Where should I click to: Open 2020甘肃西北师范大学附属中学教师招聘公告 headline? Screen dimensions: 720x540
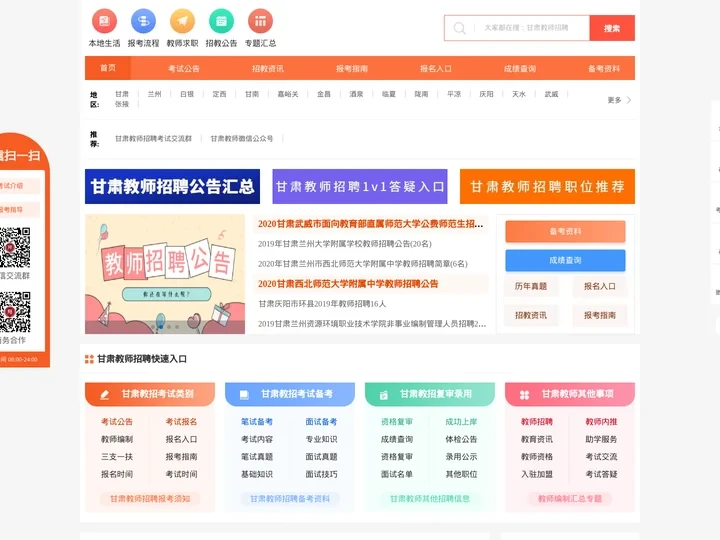(x=348, y=284)
